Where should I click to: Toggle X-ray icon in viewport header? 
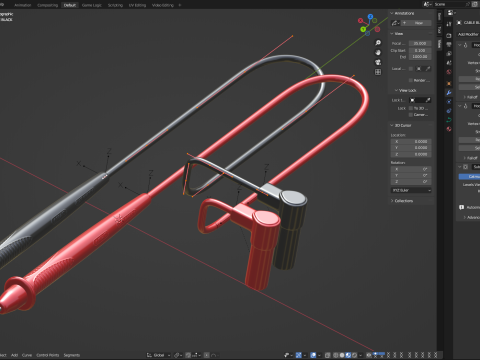[x=328, y=355]
